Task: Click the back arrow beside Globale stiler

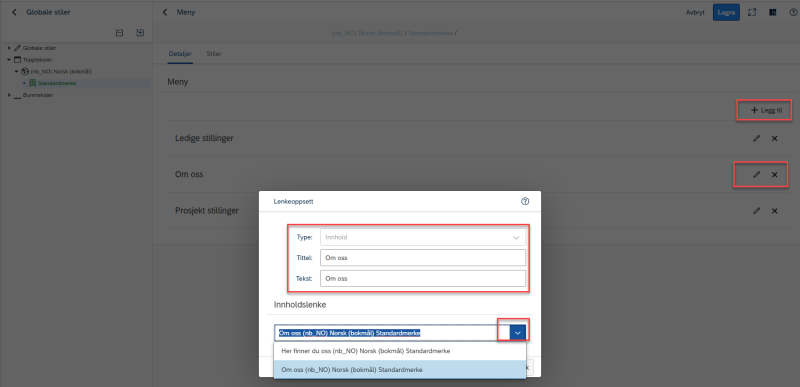Action: [x=14, y=12]
